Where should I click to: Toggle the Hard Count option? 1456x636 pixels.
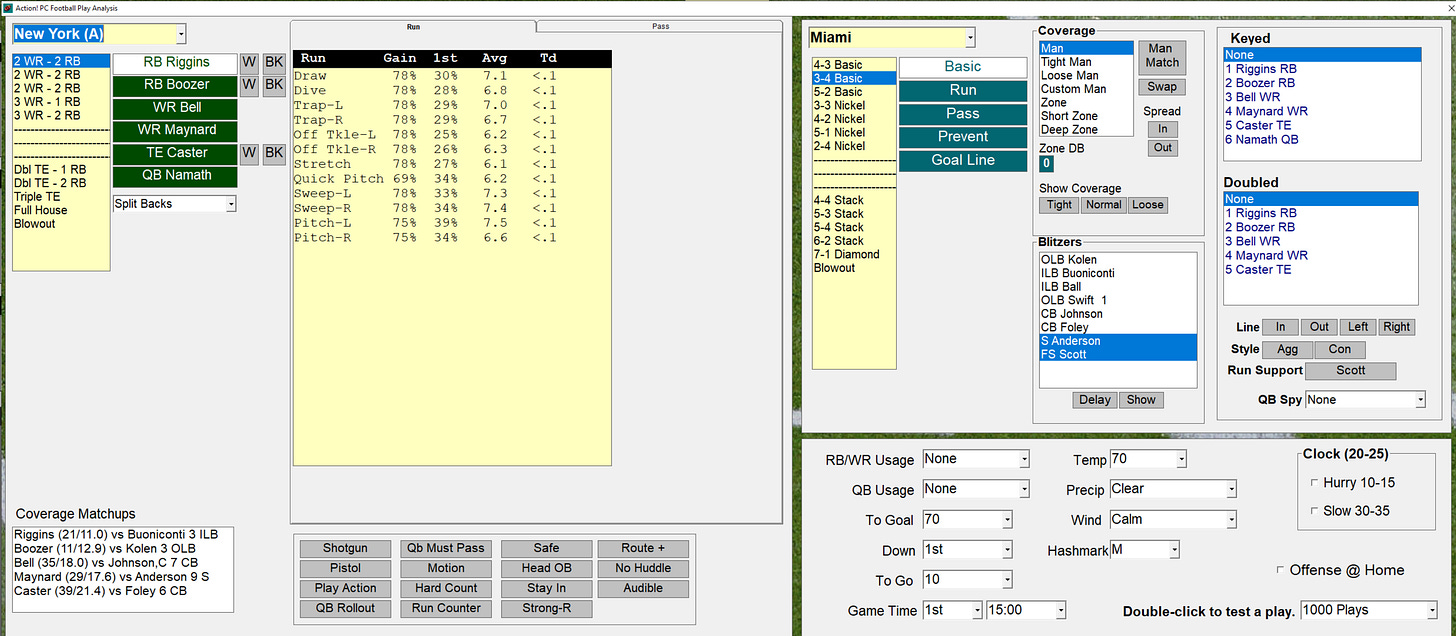[446, 588]
